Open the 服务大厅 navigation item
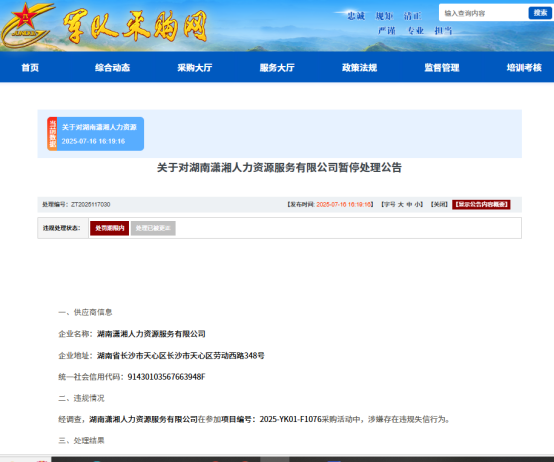 pyautogui.click(x=277, y=67)
